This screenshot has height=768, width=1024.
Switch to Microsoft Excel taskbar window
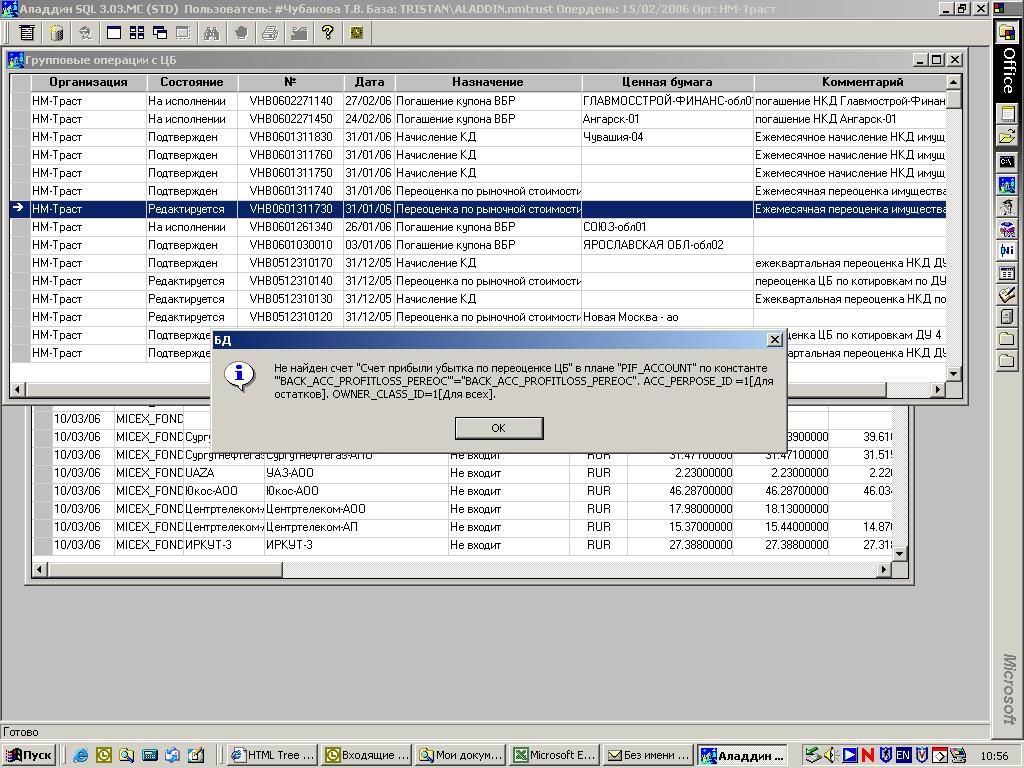pyautogui.click(x=555, y=756)
